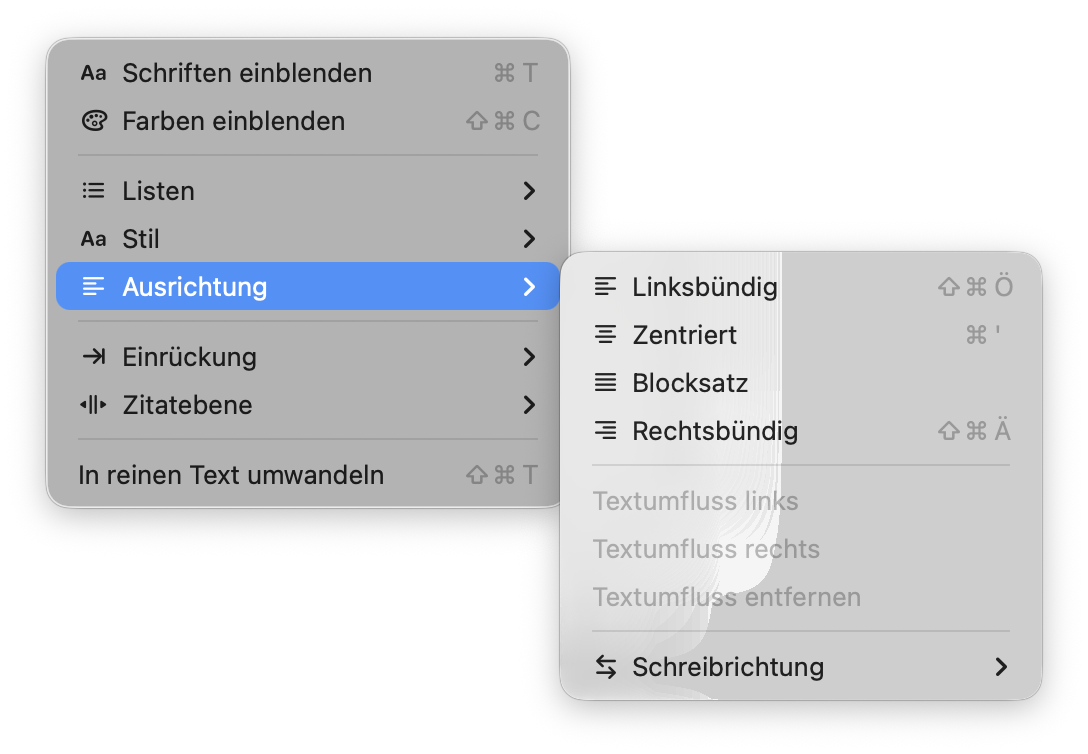Select the Blocksatz alignment option

point(690,383)
